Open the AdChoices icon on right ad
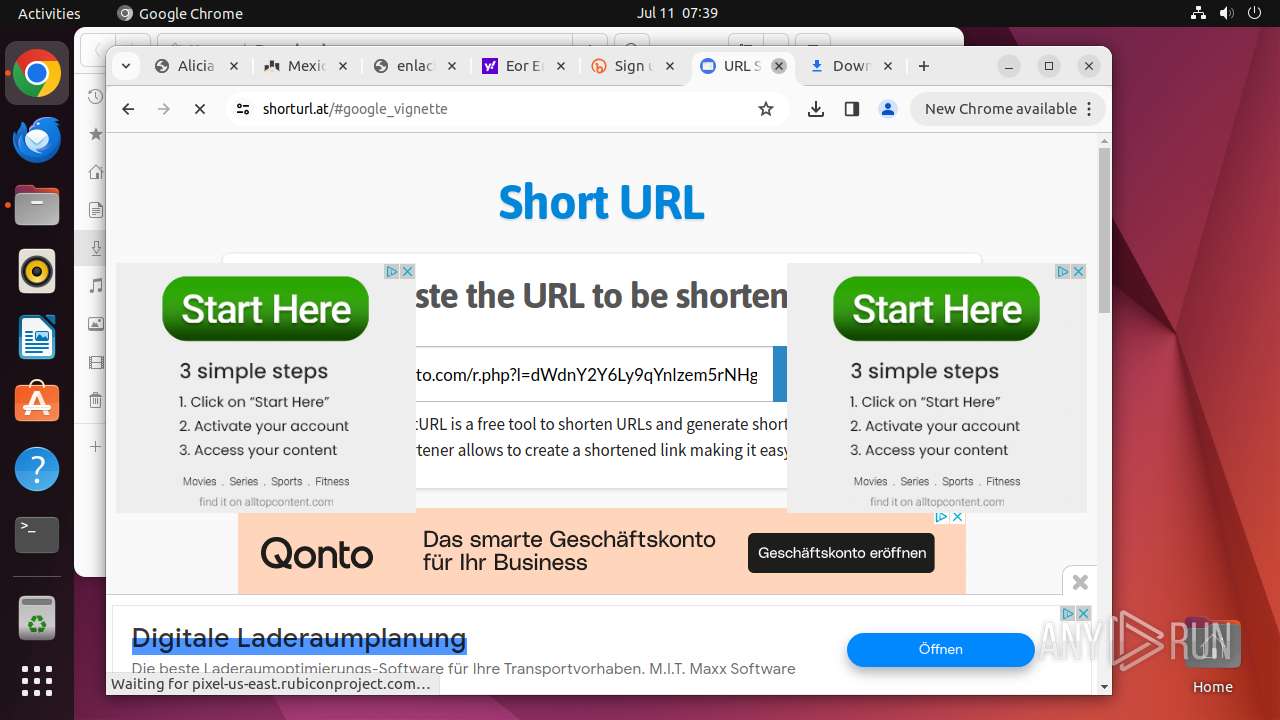Screen dimensions: 1280x720 [1063, 271]
